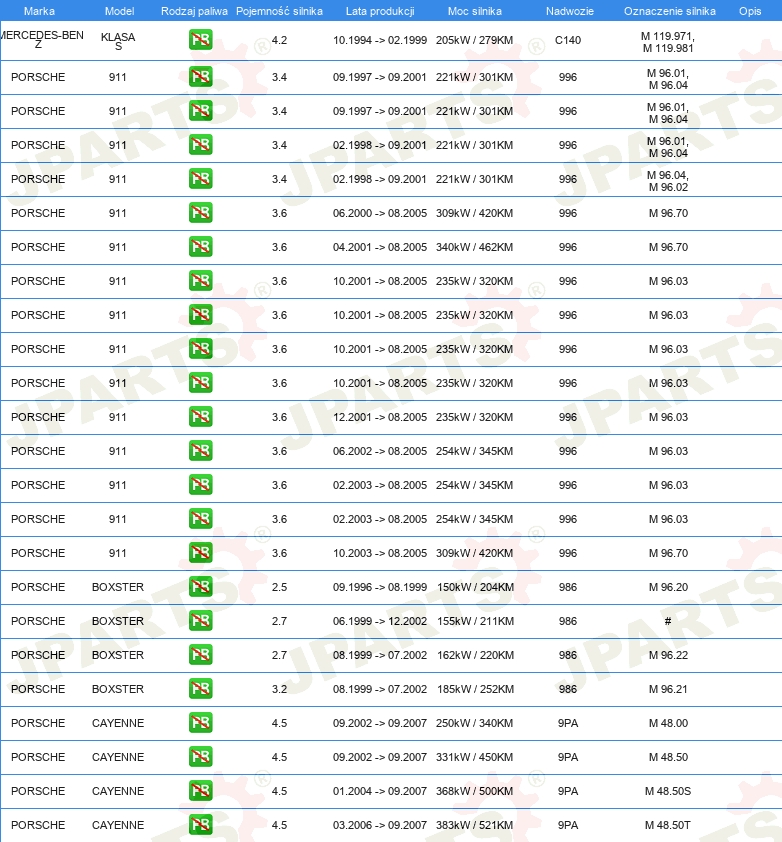Viewport: 782px width, 842px height.
Task: Click the Rodzaj paliwa column header
Action: (194, 11)
